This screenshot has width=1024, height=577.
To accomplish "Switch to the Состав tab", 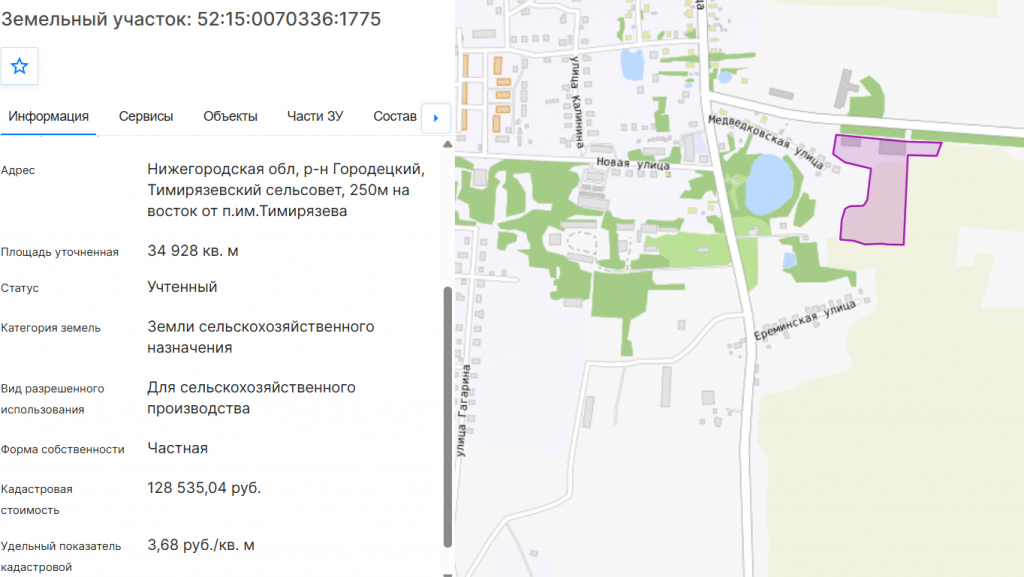I will pos(394,116).
